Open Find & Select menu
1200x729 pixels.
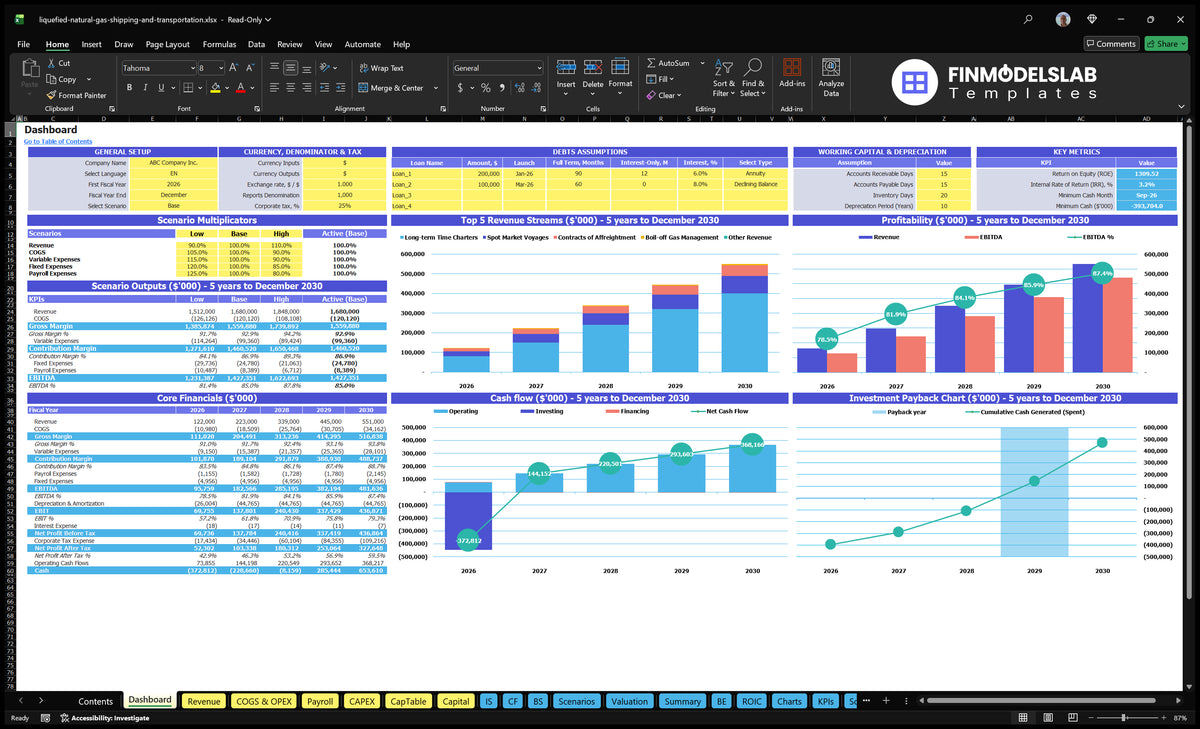pyautogui.click(x=753, y=77)
